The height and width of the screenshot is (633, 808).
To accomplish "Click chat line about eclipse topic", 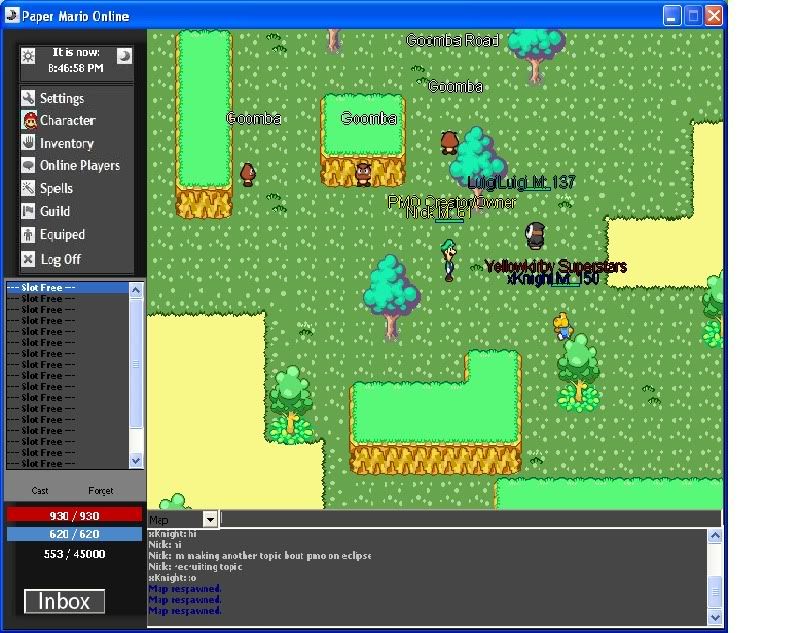I will pyautogui.click(x=260, y=556).
